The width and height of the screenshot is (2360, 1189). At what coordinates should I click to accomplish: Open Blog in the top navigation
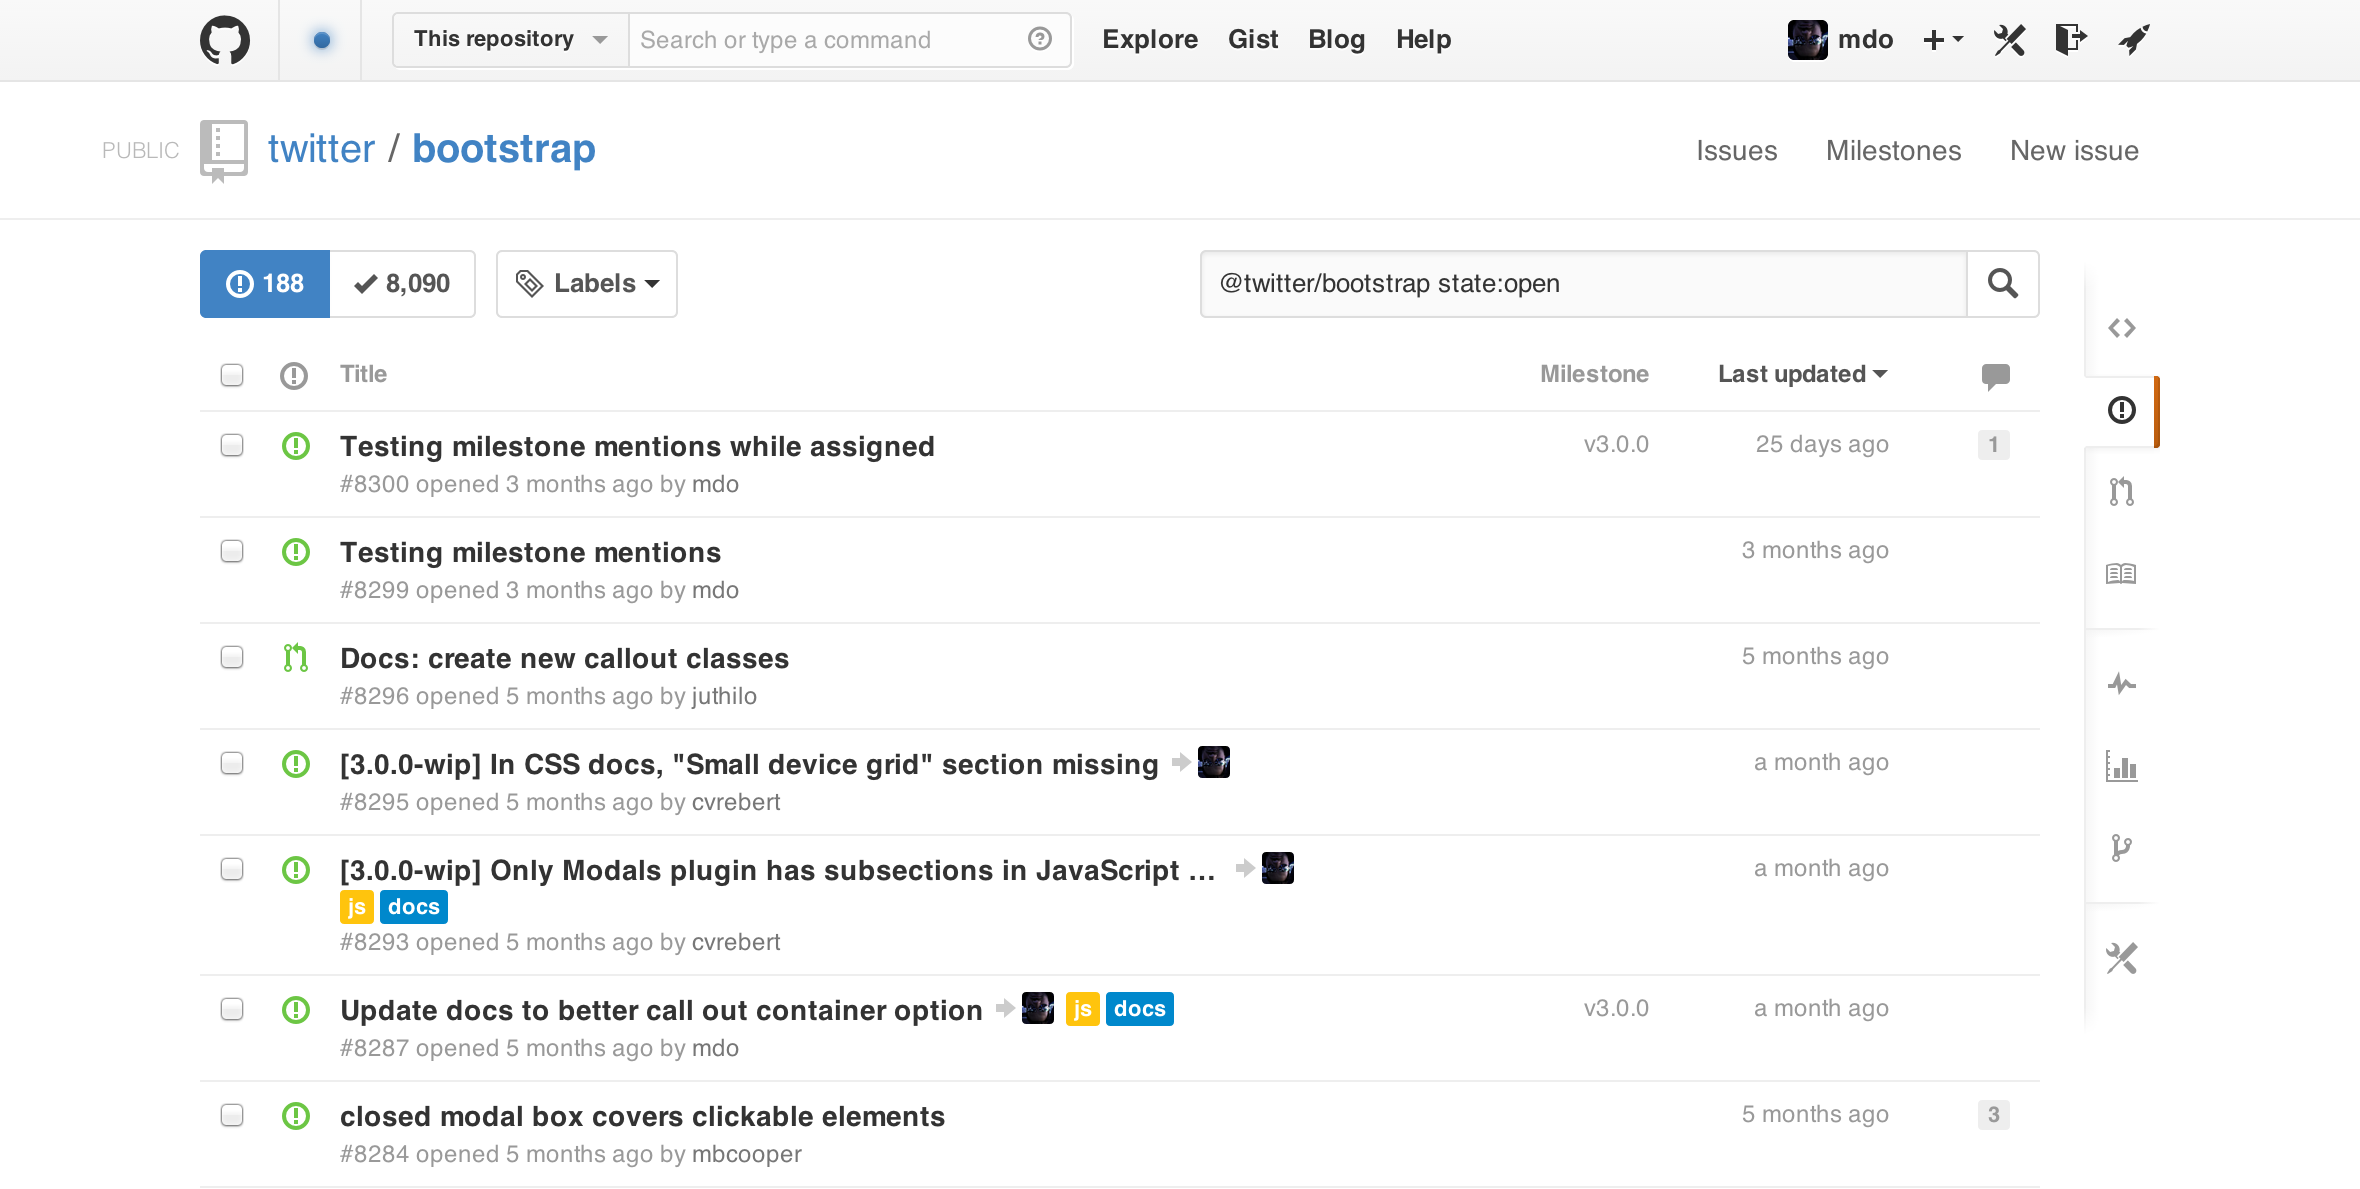coord(1336,40)
